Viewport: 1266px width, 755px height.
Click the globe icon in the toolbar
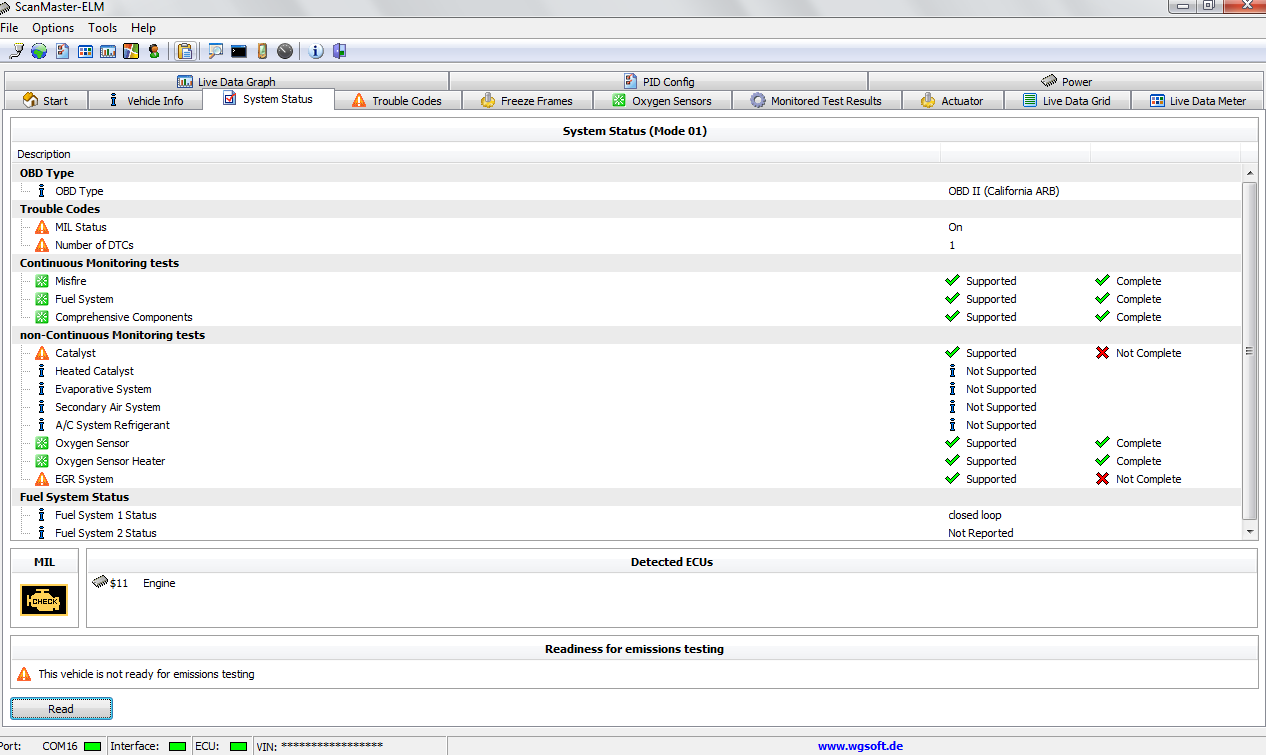39,51
